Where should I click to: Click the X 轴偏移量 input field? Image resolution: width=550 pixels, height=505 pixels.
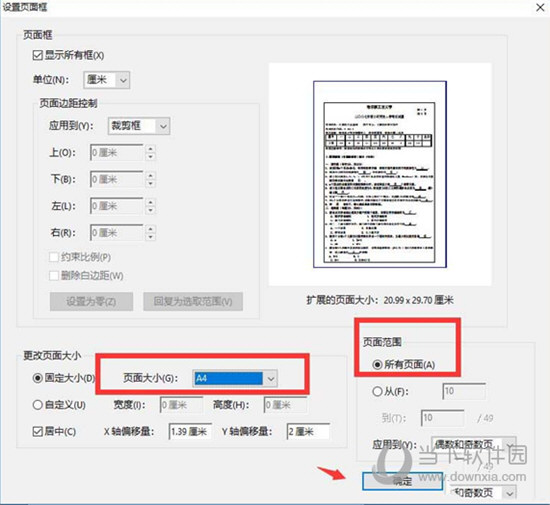[x=190, y=432]
